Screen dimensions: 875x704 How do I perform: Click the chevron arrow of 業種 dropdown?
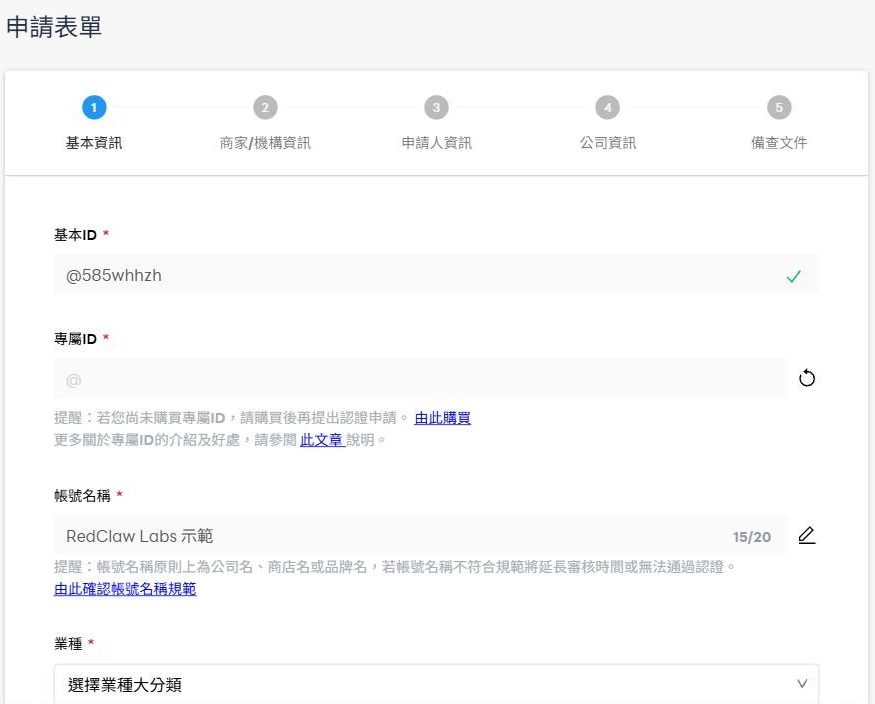click(x=802, y=684)
